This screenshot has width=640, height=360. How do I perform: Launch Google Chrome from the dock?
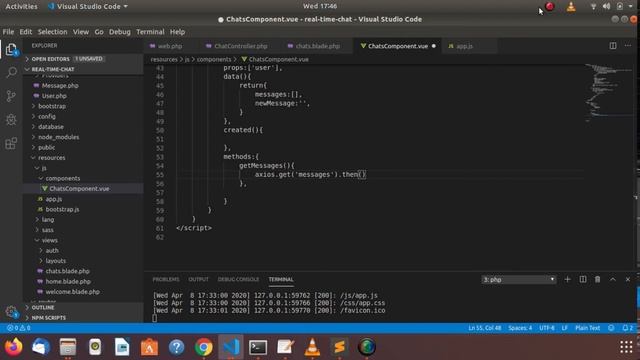point(204,347)
